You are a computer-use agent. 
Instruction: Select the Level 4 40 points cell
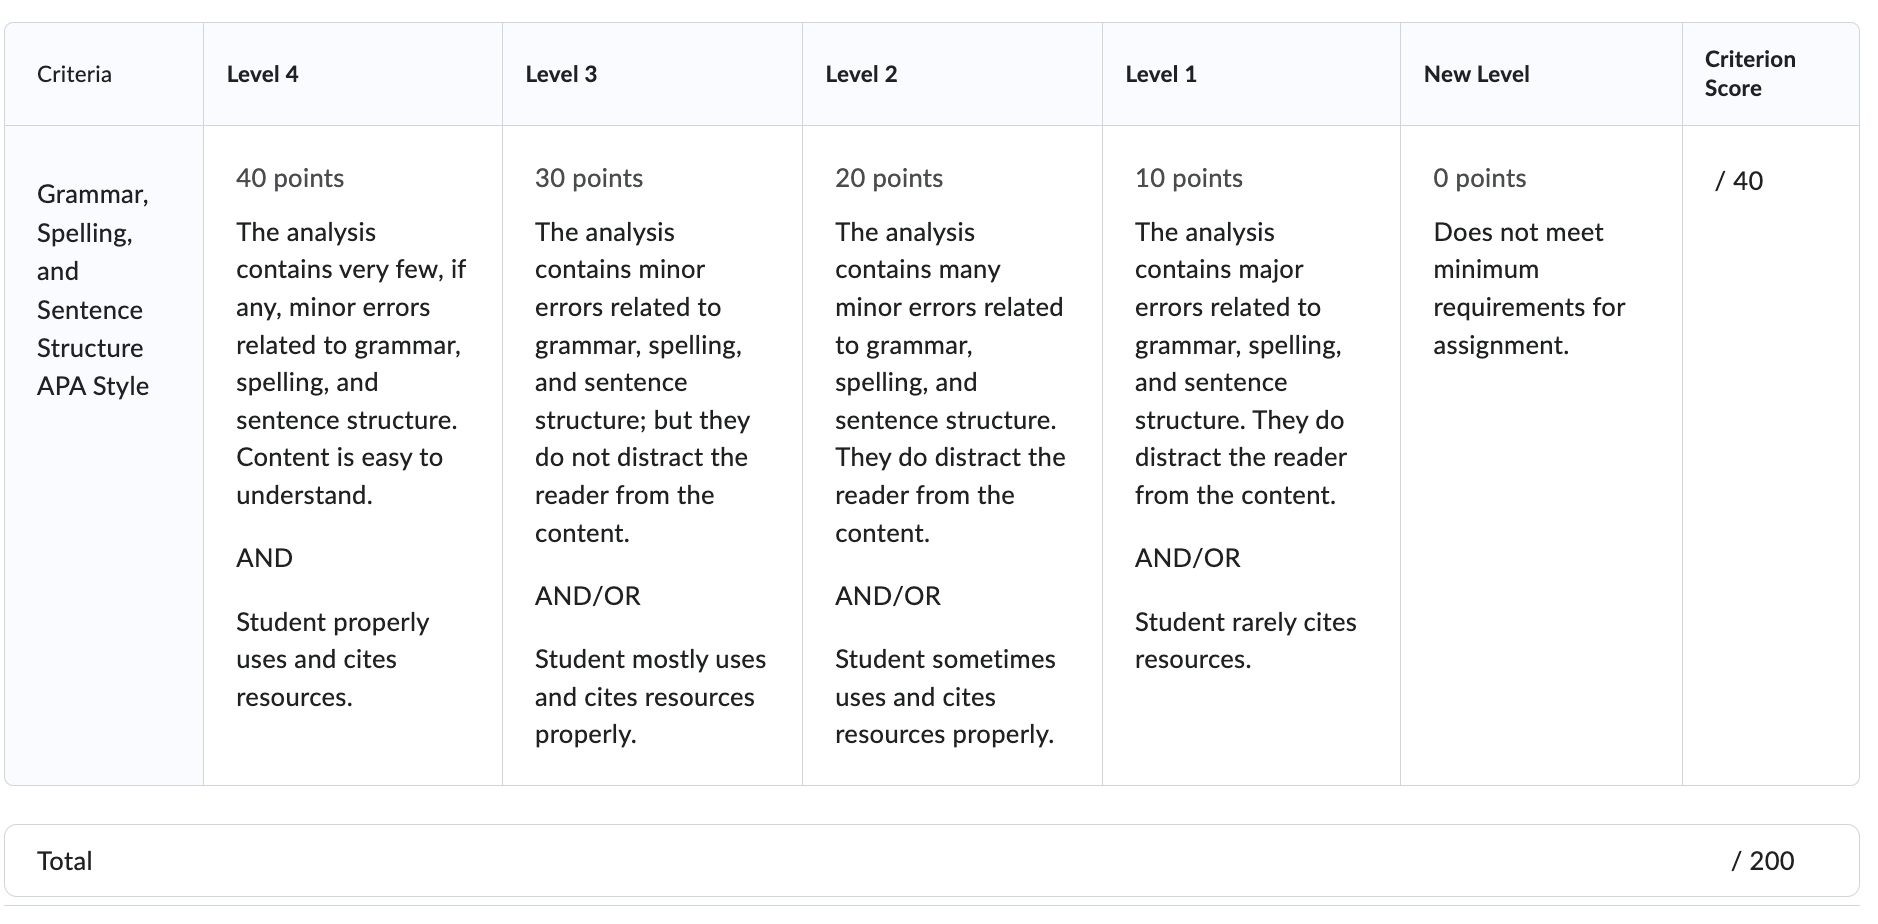(x=353, y=455)
